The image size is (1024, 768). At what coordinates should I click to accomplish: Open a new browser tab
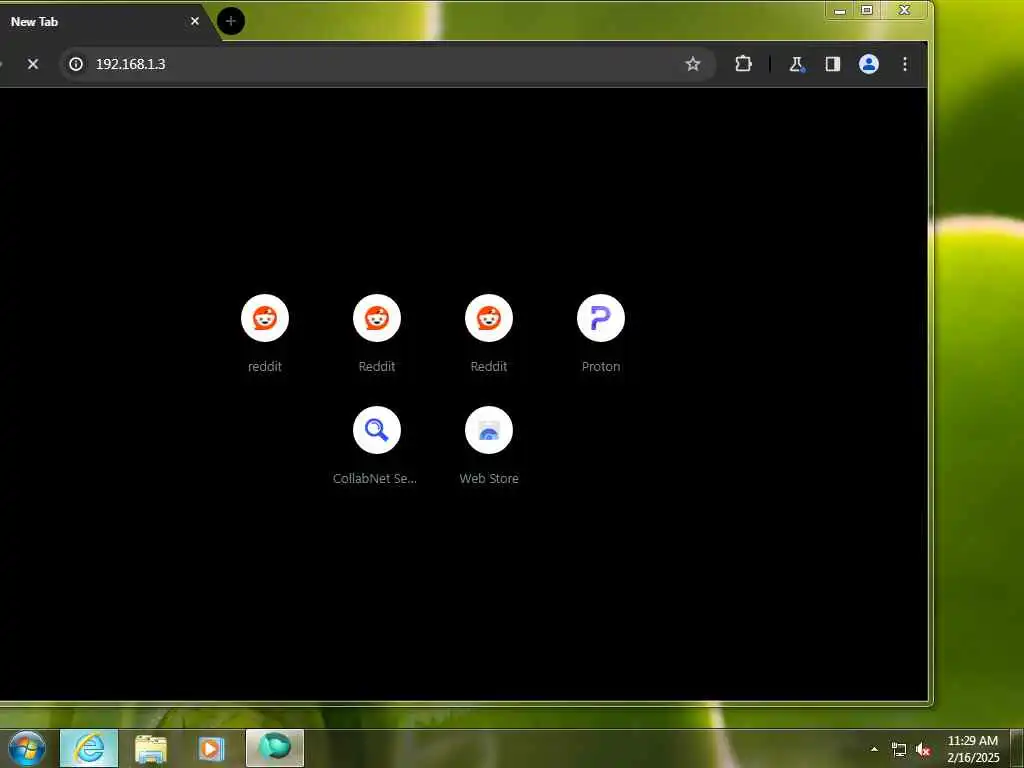click(231, 21)
